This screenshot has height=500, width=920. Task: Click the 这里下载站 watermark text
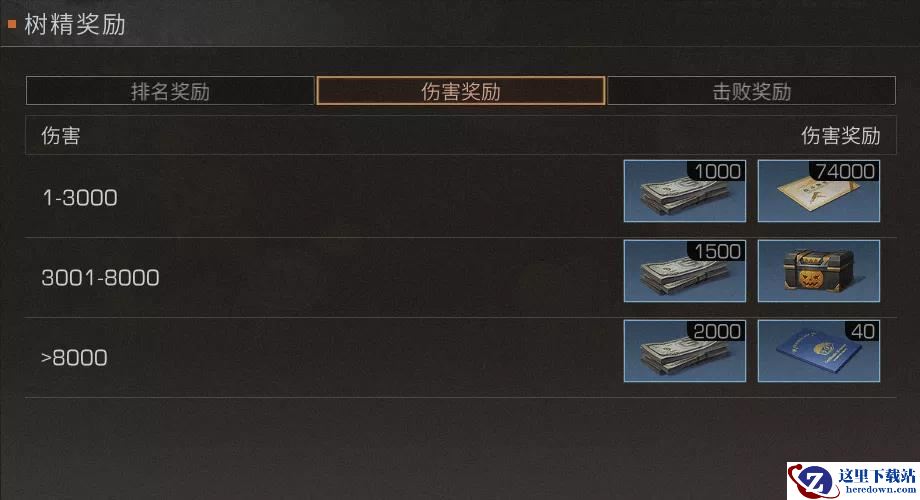pos(877,475)
